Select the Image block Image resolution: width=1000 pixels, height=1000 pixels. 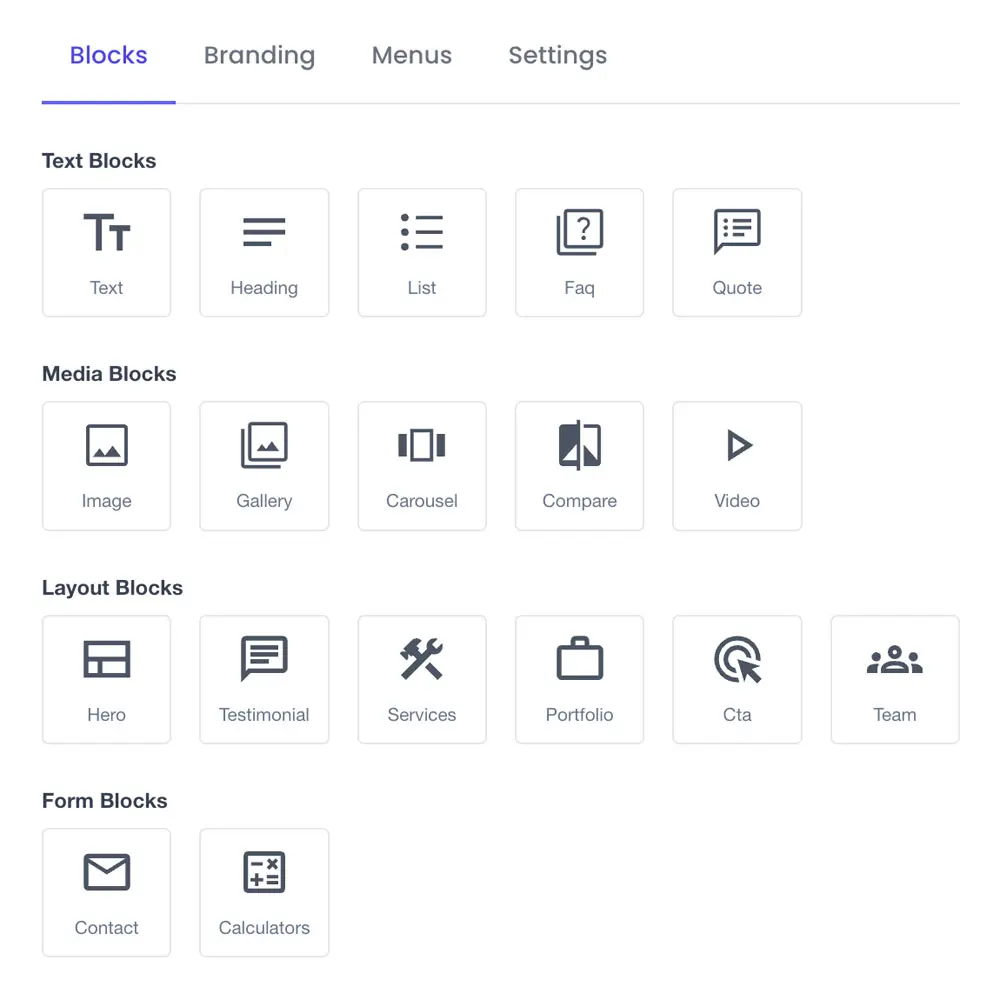coord(106,465)
